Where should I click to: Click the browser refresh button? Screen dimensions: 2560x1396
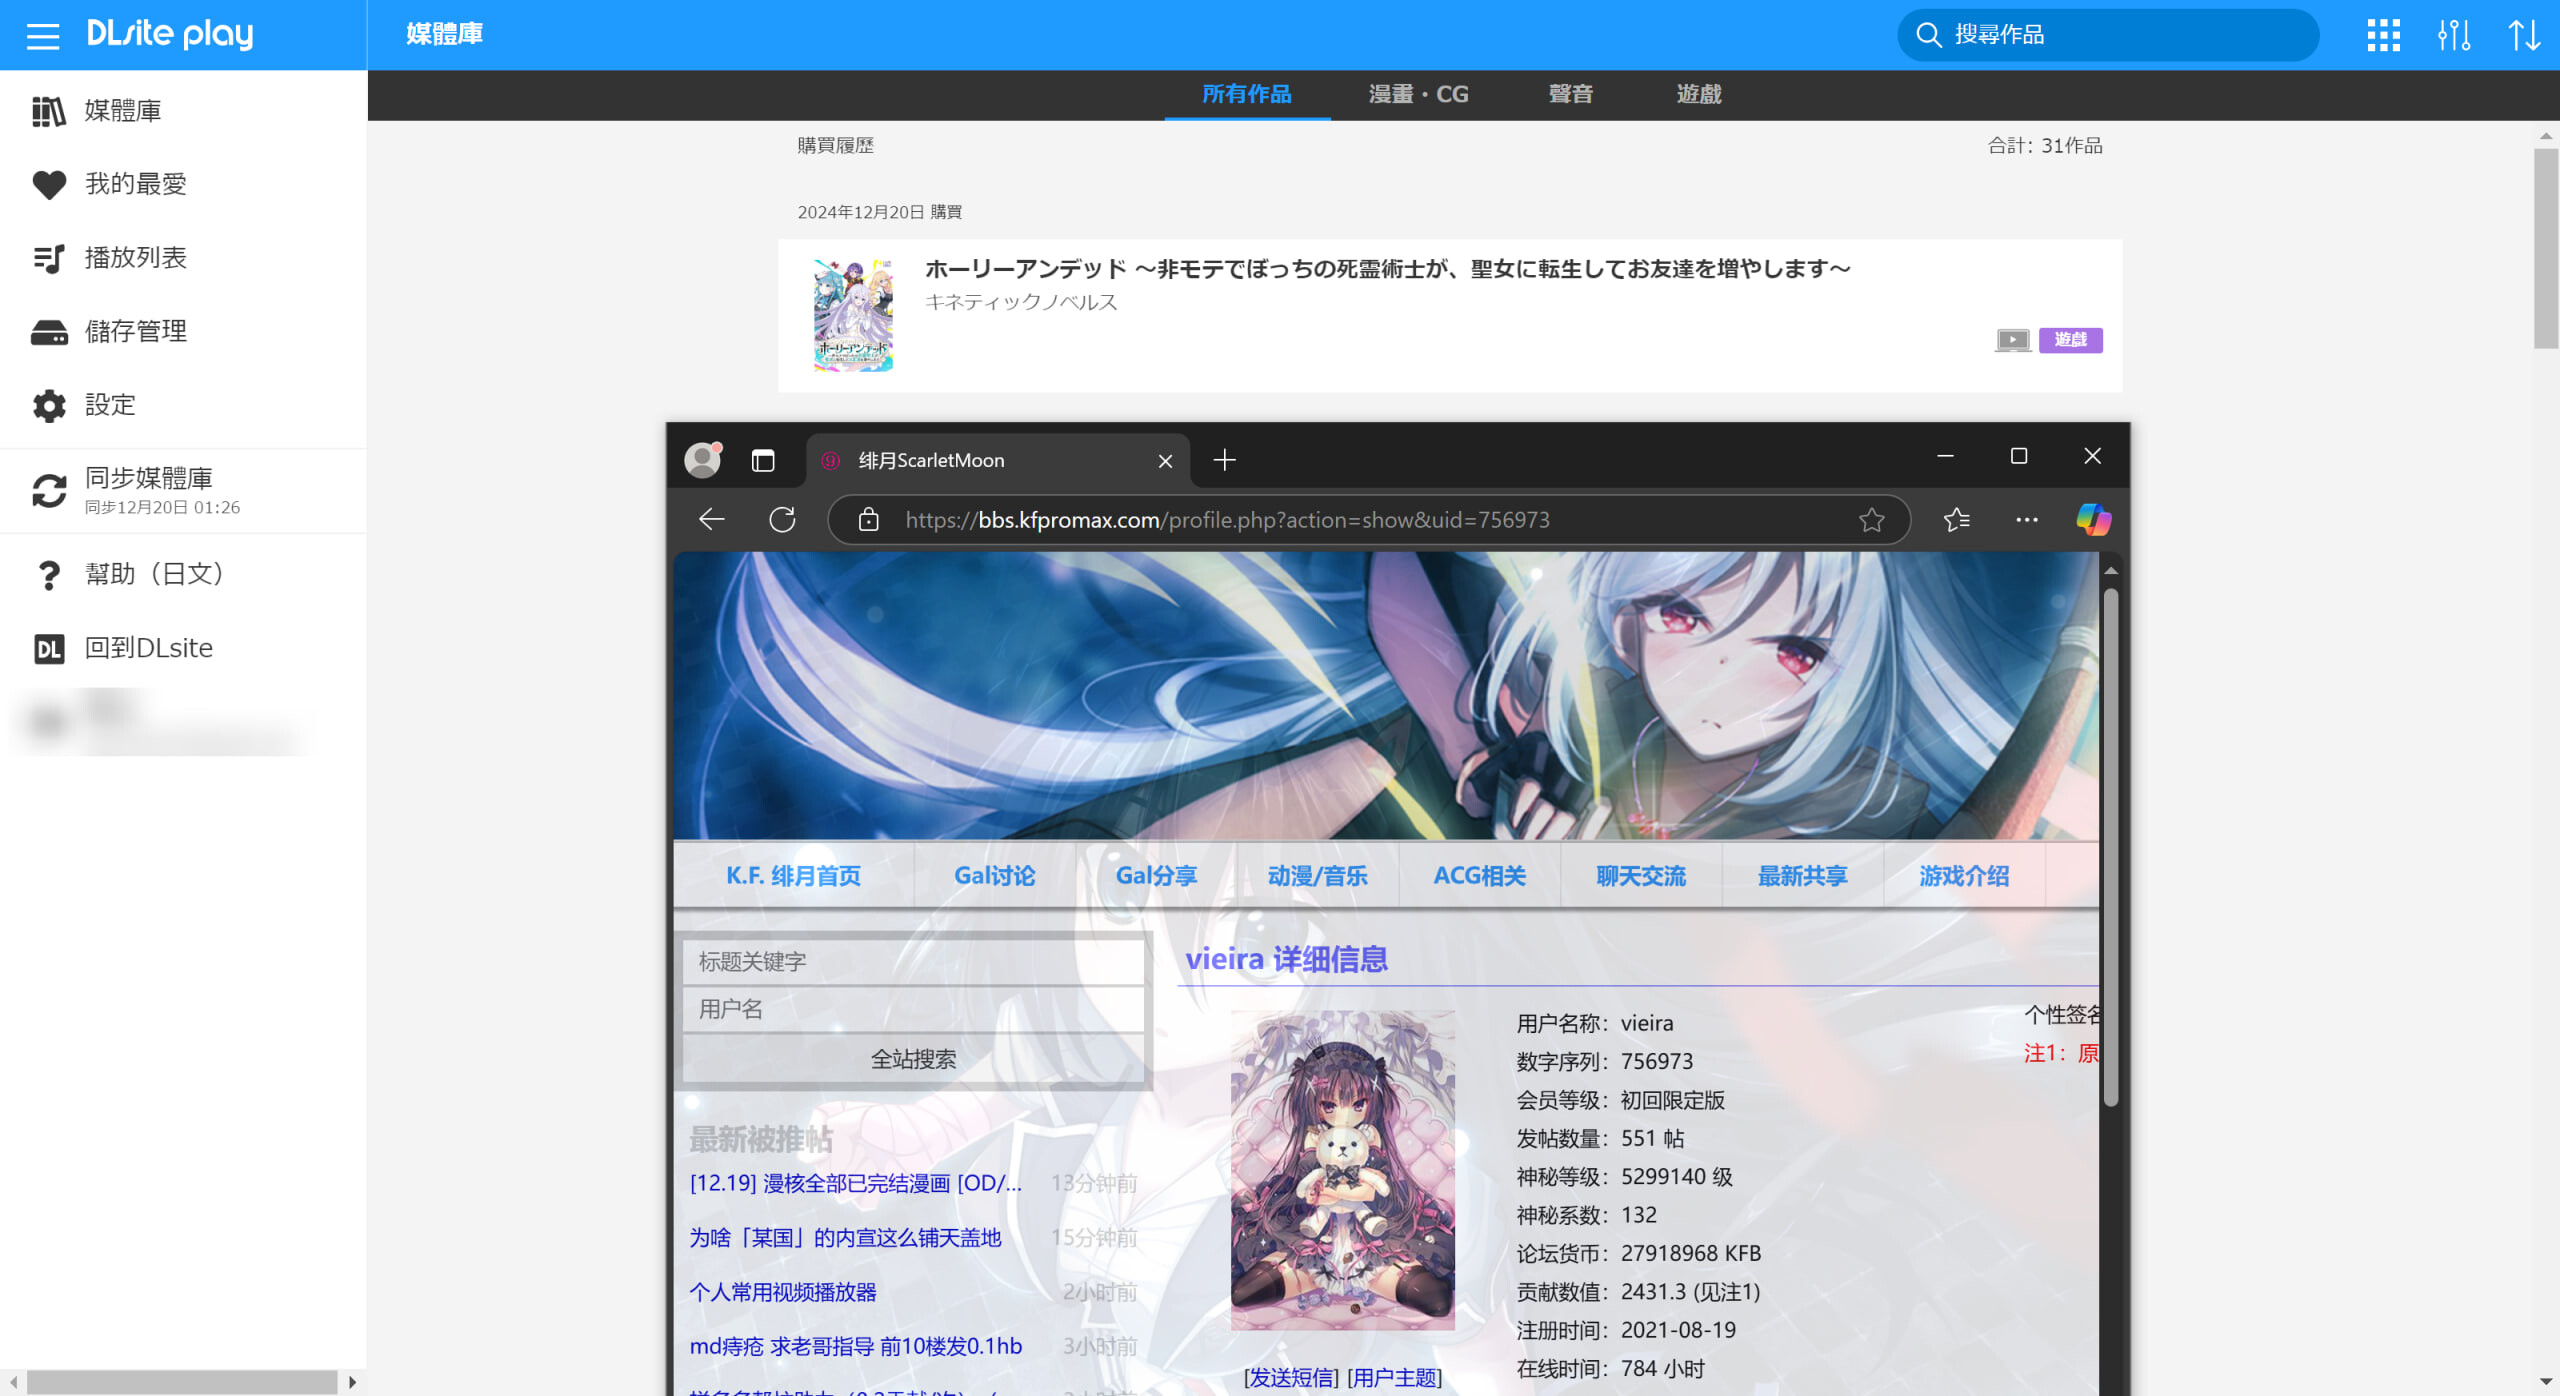pyautogui.click(x=782, y=520)
